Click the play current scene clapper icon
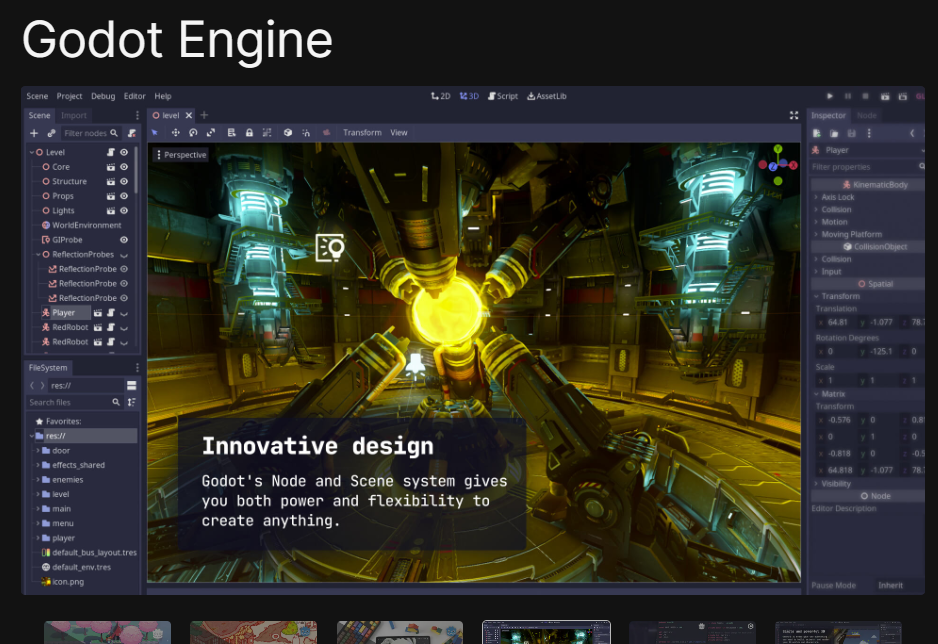938x644 pixels. click(885, 96)
